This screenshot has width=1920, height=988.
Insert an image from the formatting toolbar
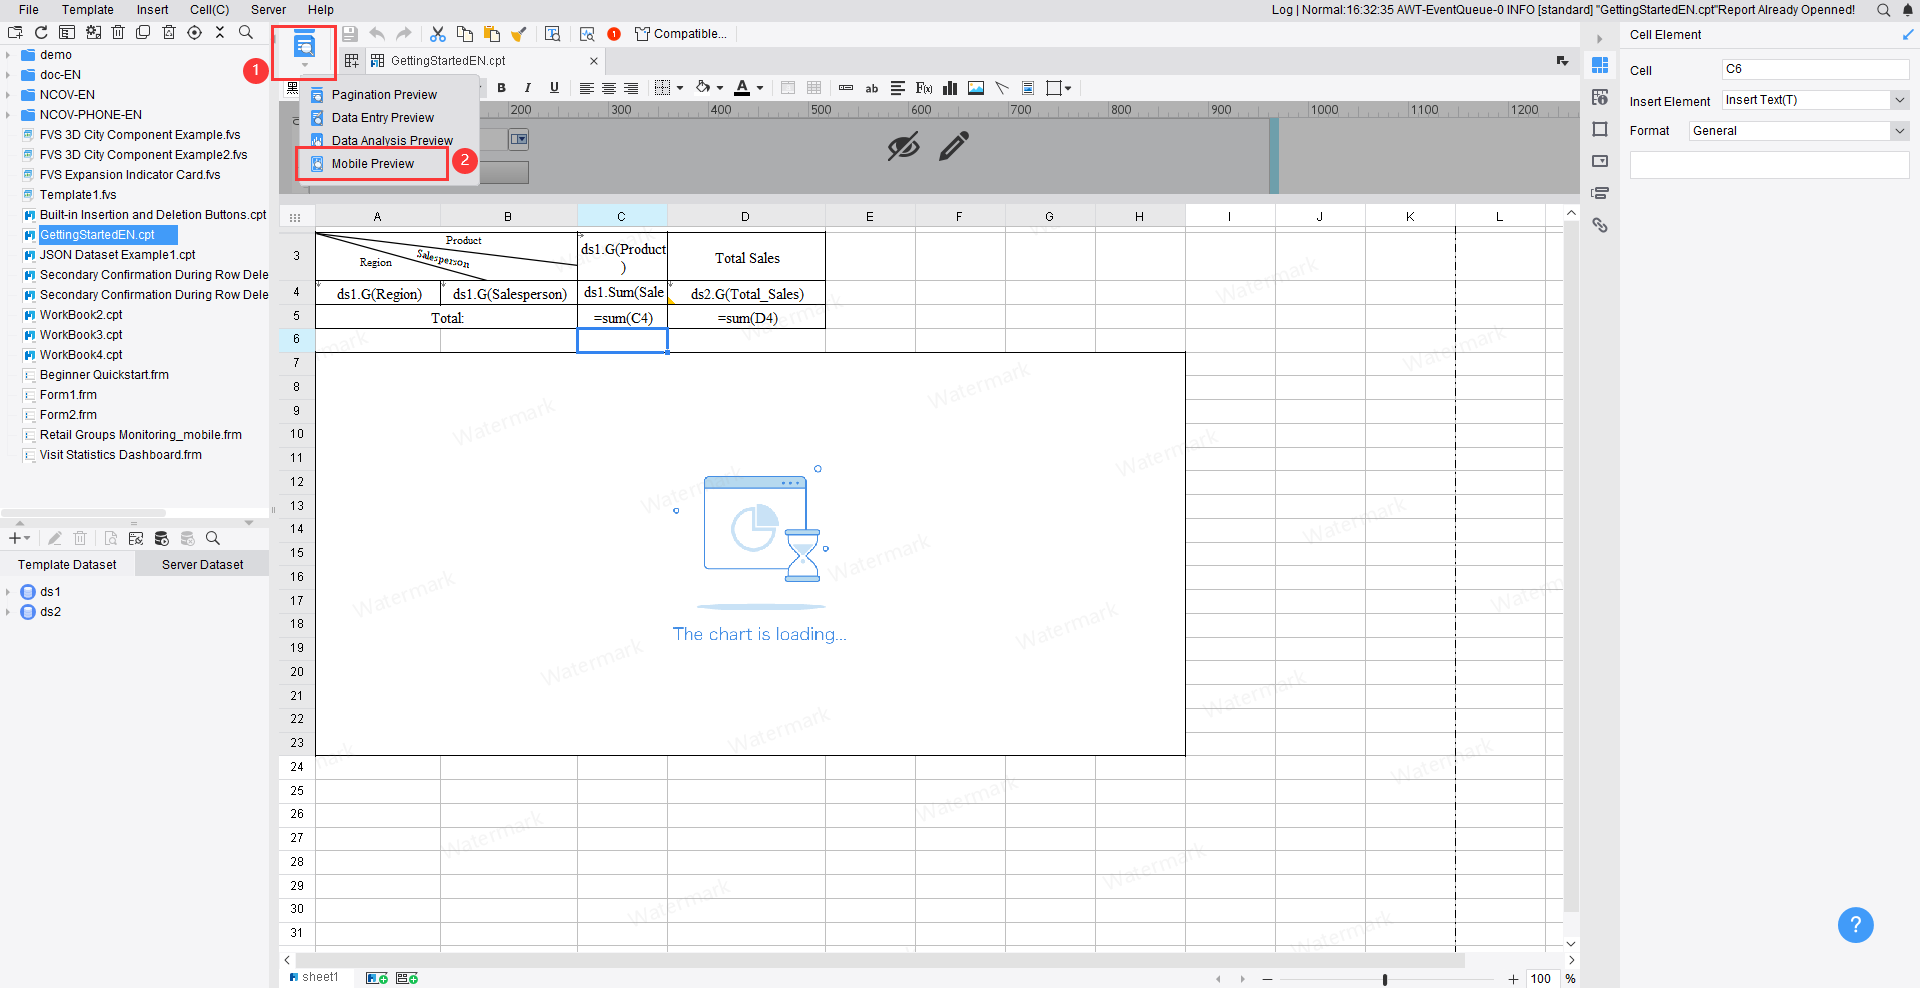coord(976,88)
